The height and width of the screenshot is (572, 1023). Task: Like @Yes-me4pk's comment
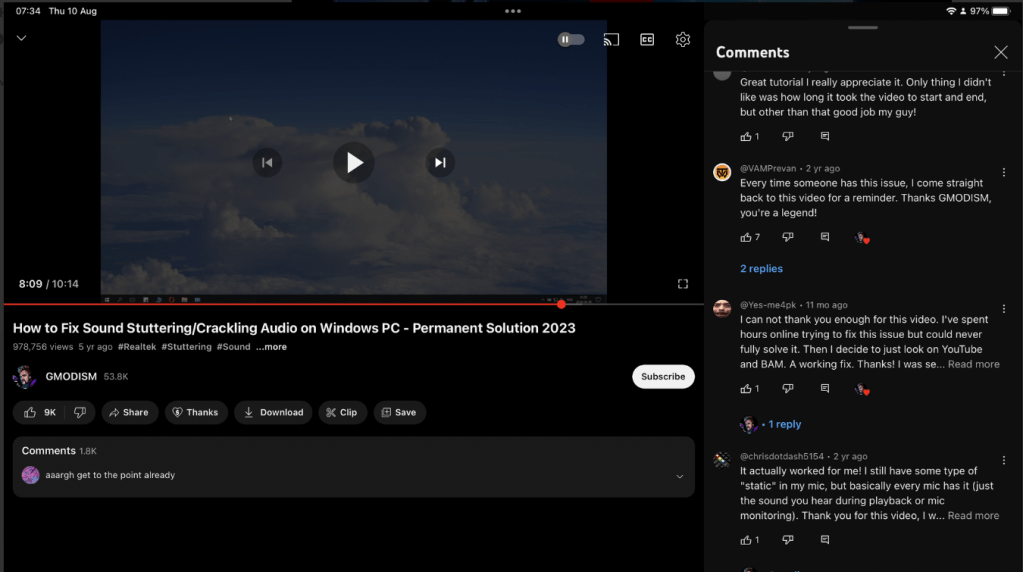pyautogui.click(x=746, y=388)
